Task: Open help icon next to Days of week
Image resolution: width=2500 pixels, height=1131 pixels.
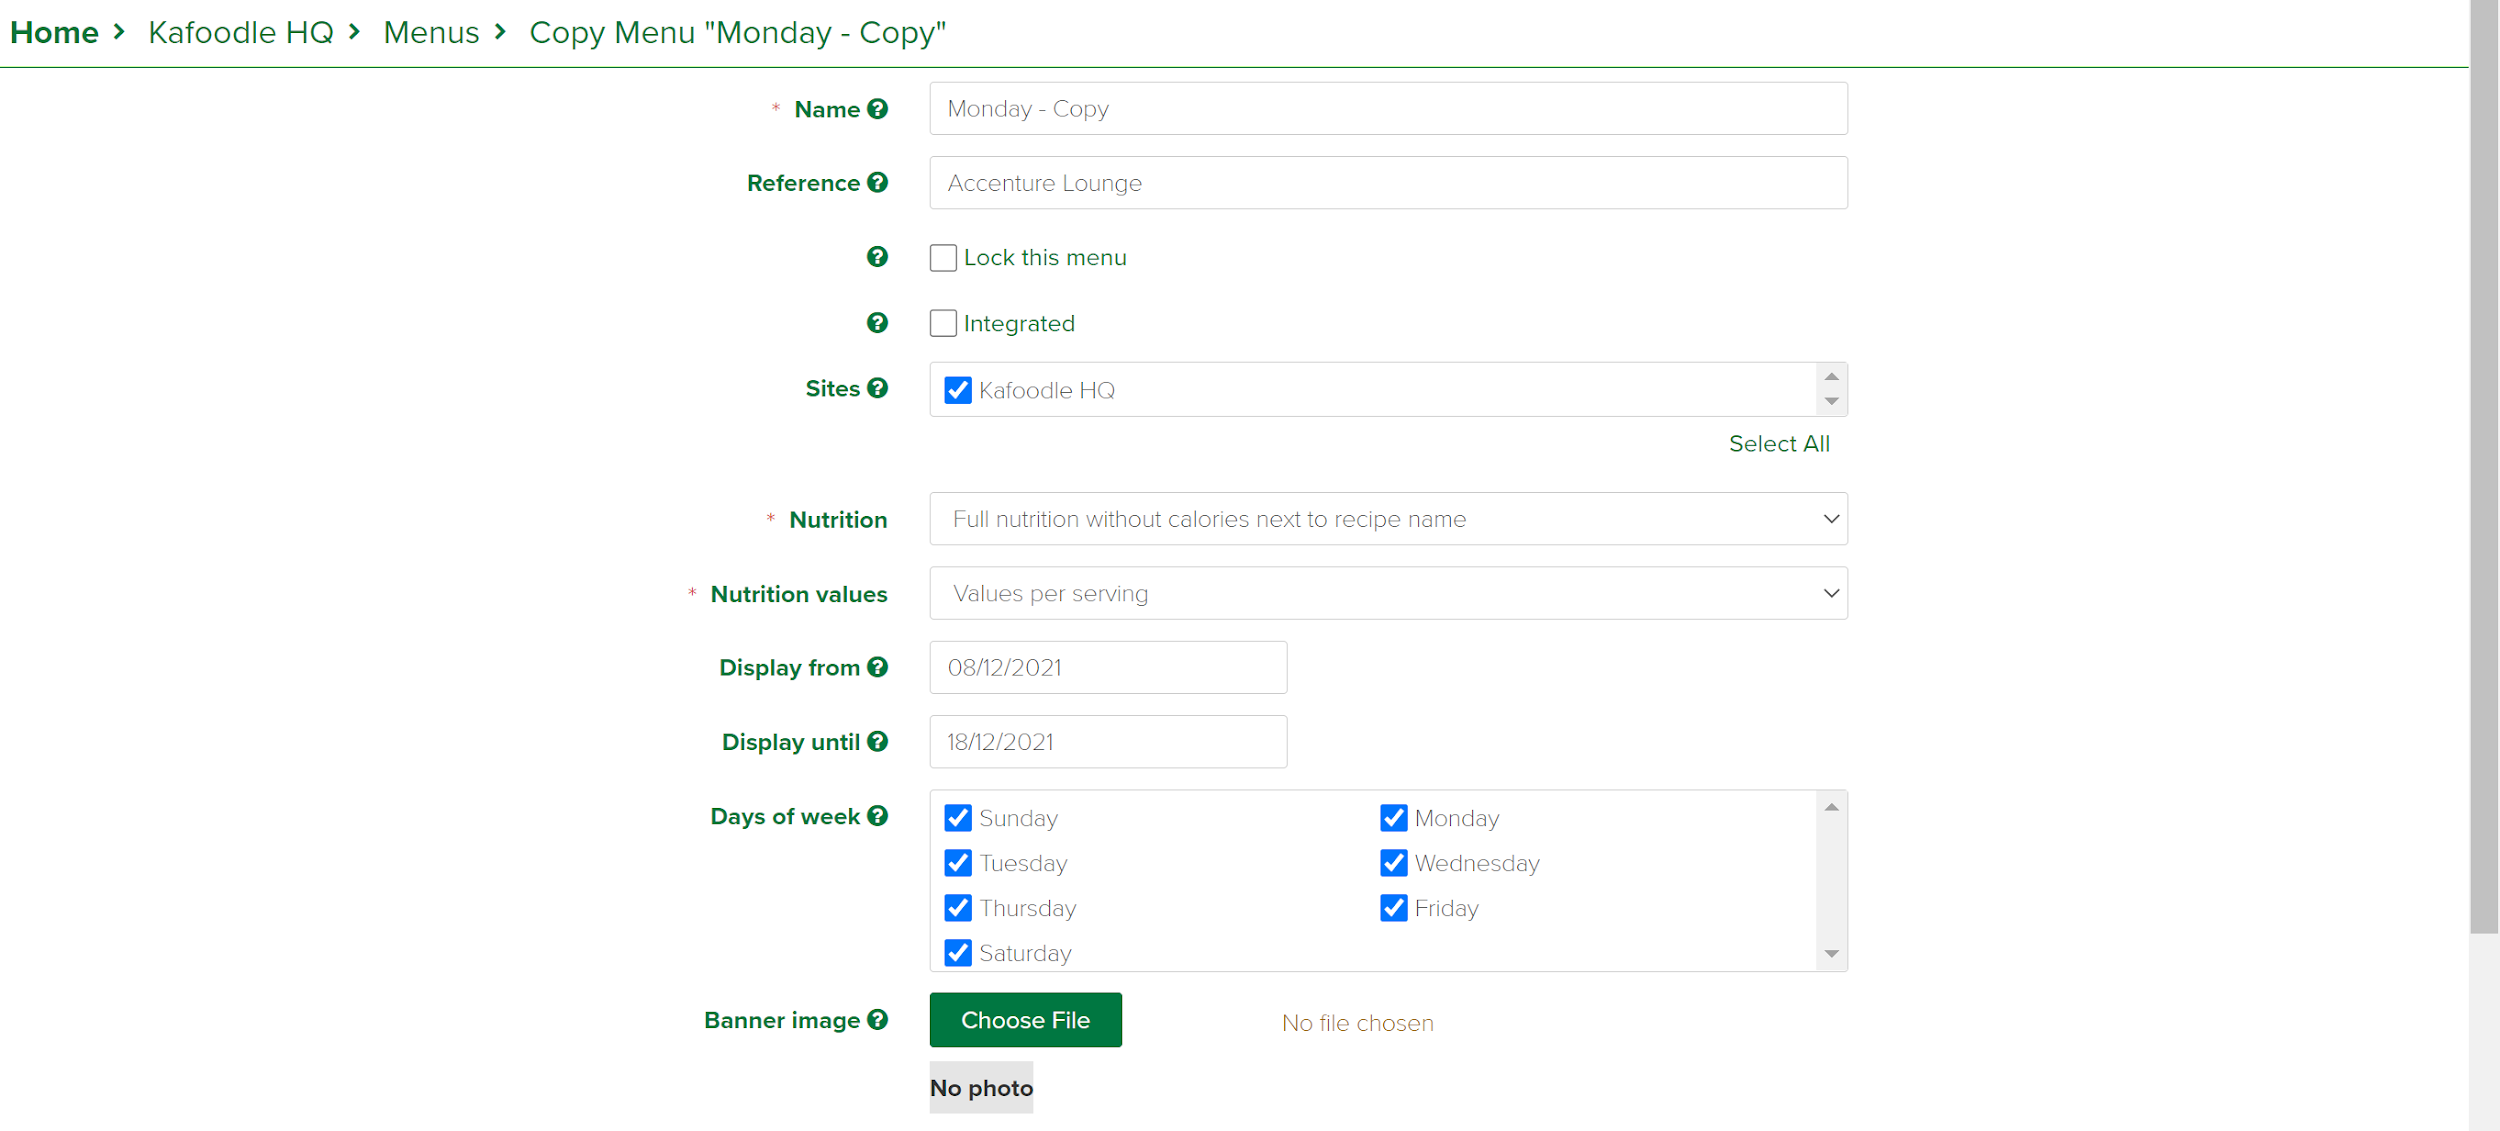Action: tap(877, 816)
